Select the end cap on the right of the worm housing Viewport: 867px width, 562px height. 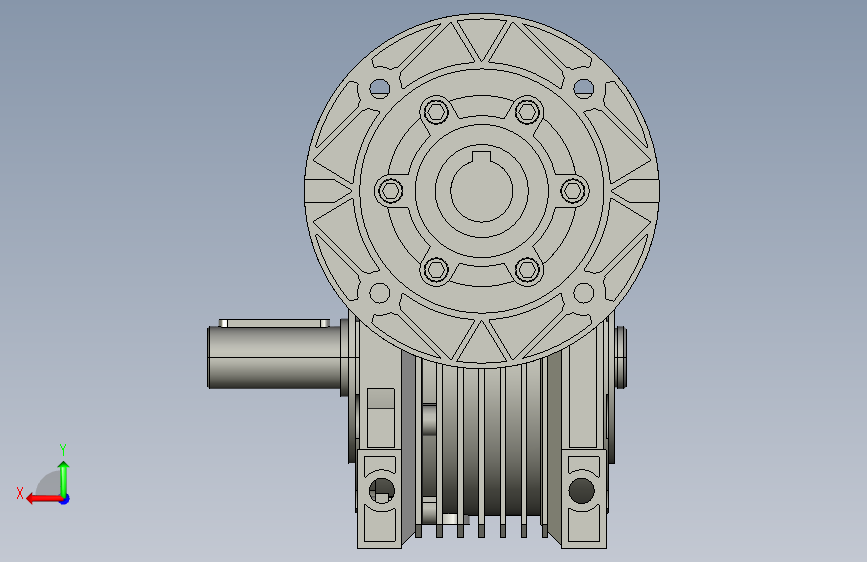(620, 357)
